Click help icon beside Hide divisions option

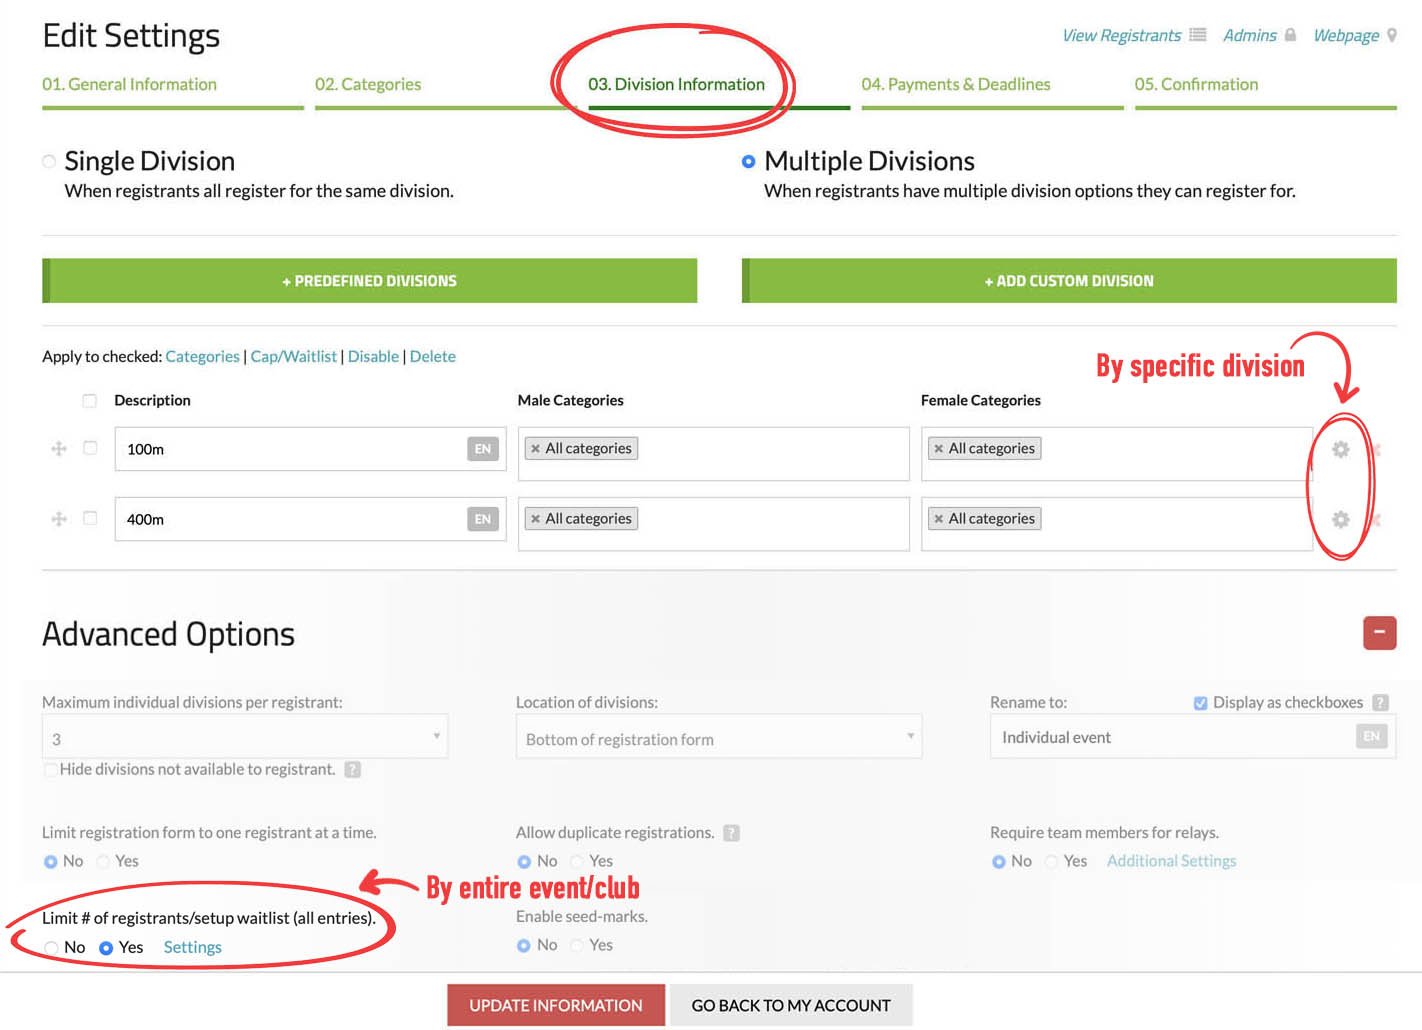point(352,770)
